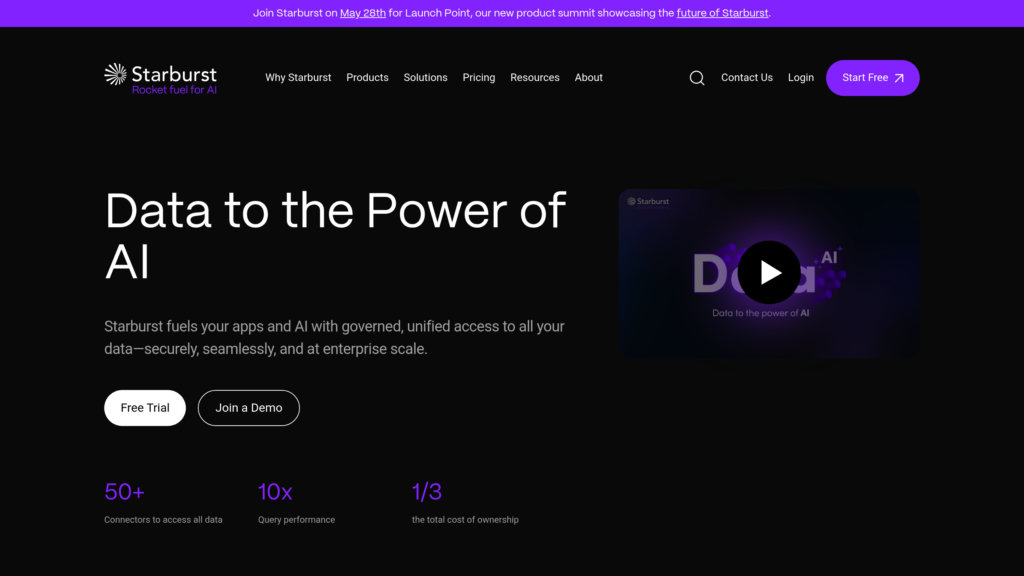Image resolution: width=1024 pixels, height=576 pixels.
Task: Click the Starburst logo in the header
Action: tap(160, 78)
